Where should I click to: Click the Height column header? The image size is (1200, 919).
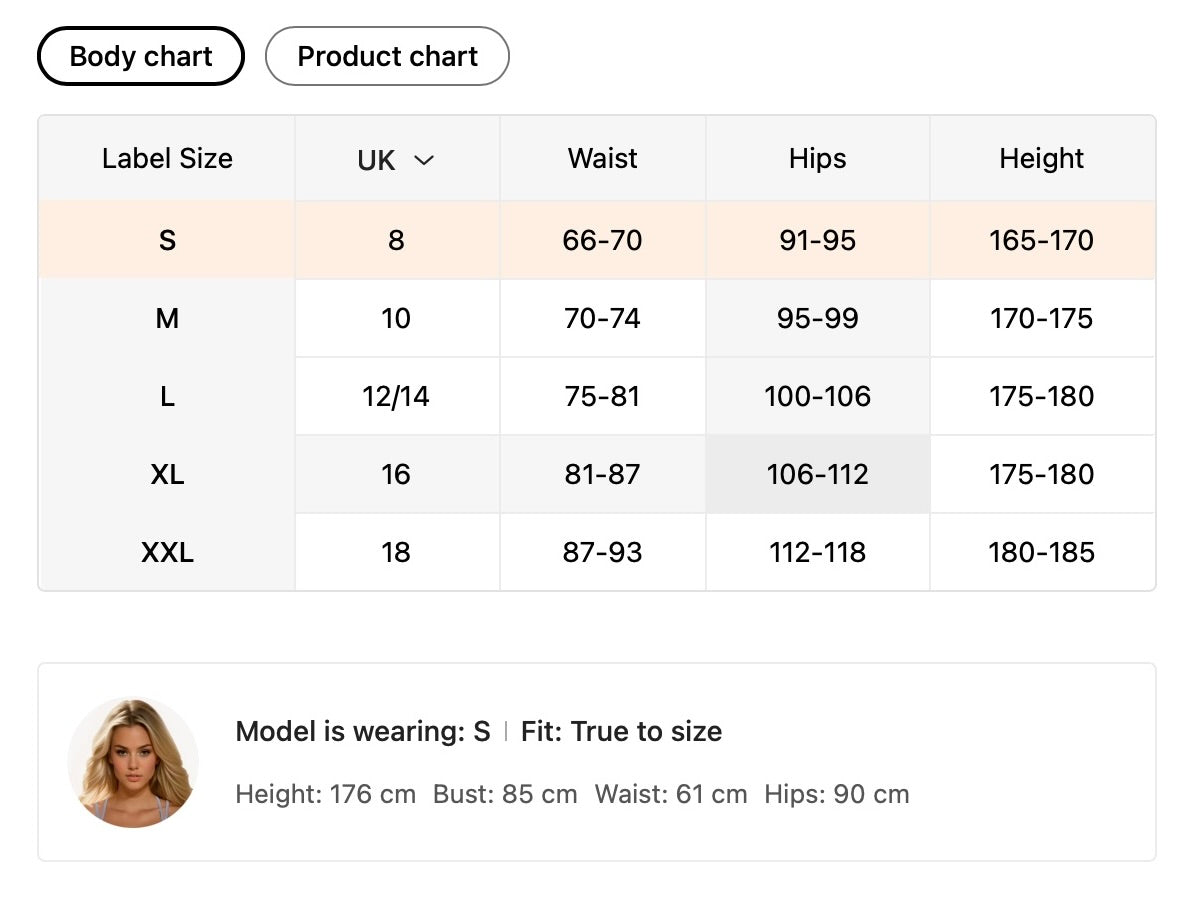[1042, 158]
